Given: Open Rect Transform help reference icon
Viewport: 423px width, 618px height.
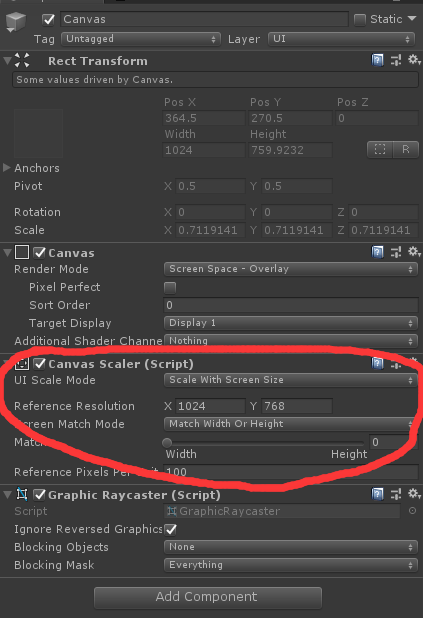Looking at the screenshot, I should (x=377, y=60).
